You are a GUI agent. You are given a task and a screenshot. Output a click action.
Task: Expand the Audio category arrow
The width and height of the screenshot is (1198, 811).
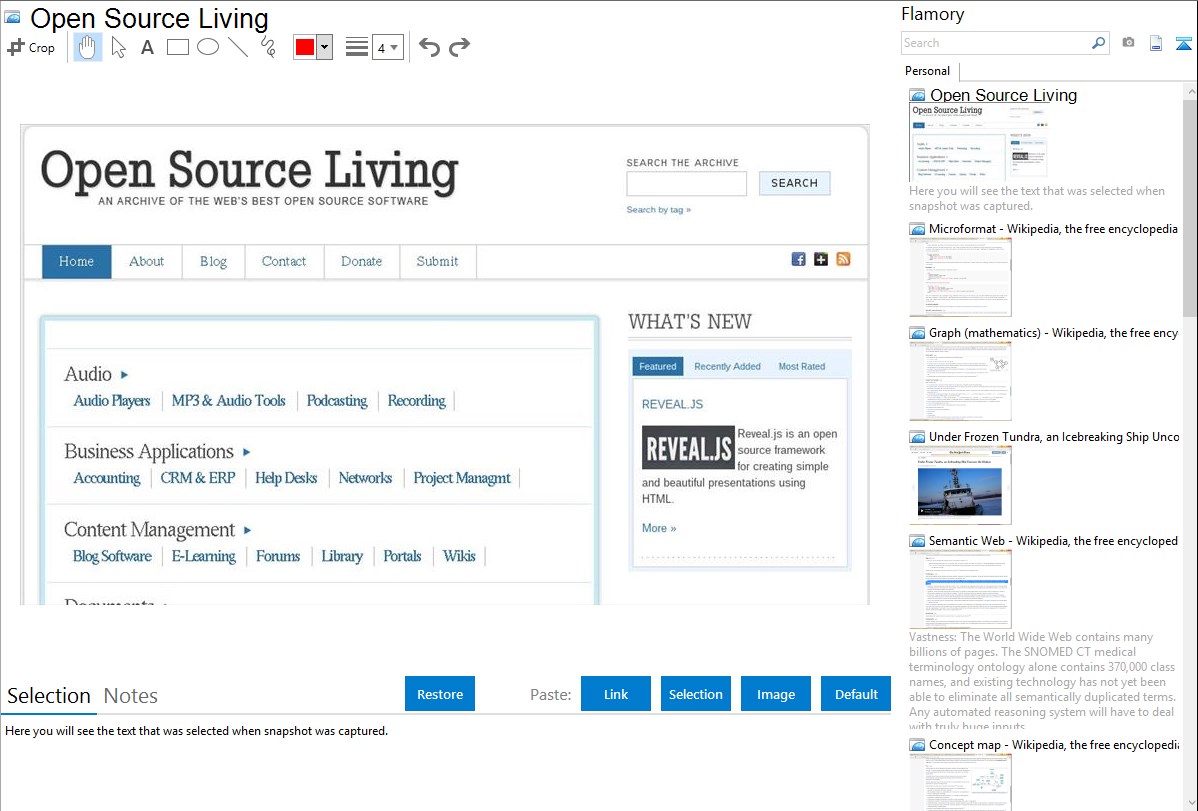coord(125,375)
